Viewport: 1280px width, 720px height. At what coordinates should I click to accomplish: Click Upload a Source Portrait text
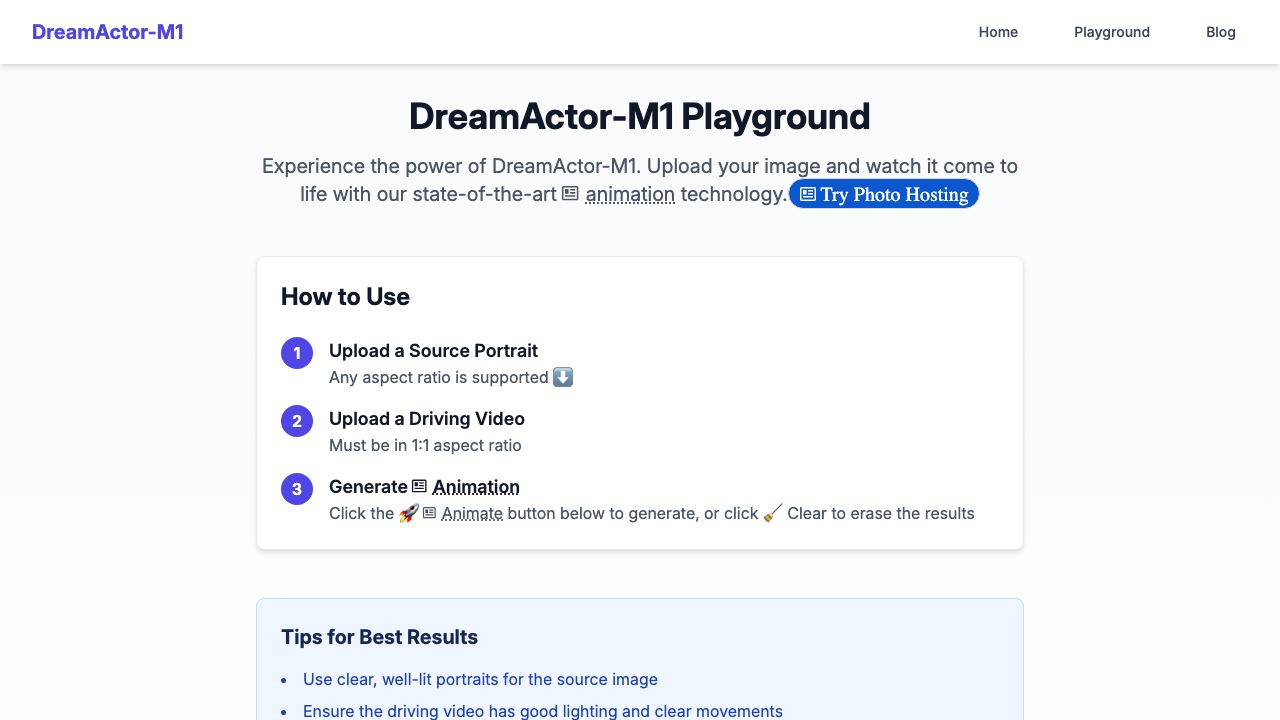[433, 350]
